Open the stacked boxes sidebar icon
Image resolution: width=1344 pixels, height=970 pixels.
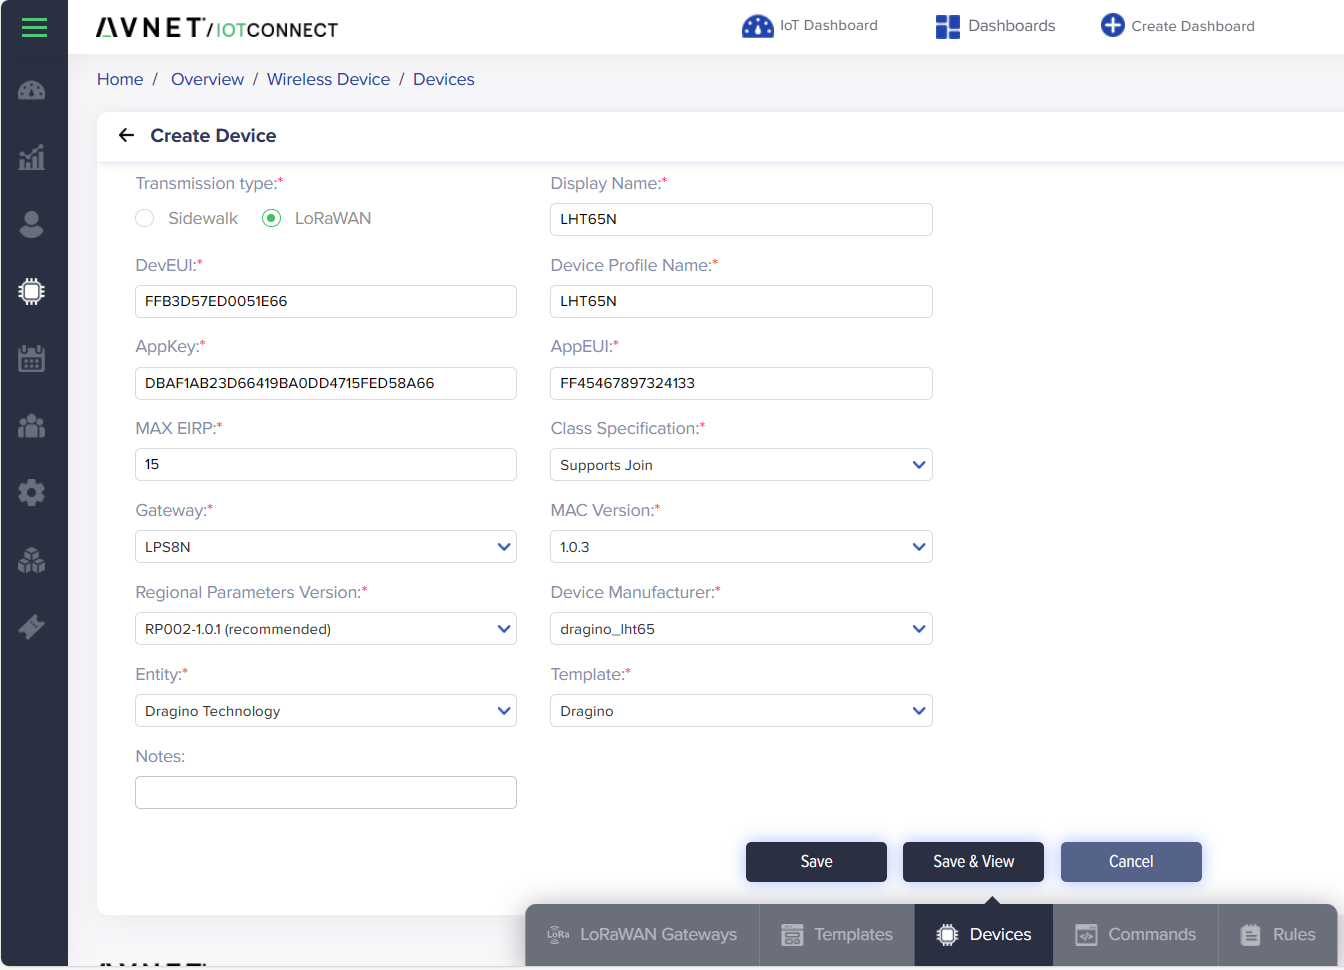(x=32, y=560)
